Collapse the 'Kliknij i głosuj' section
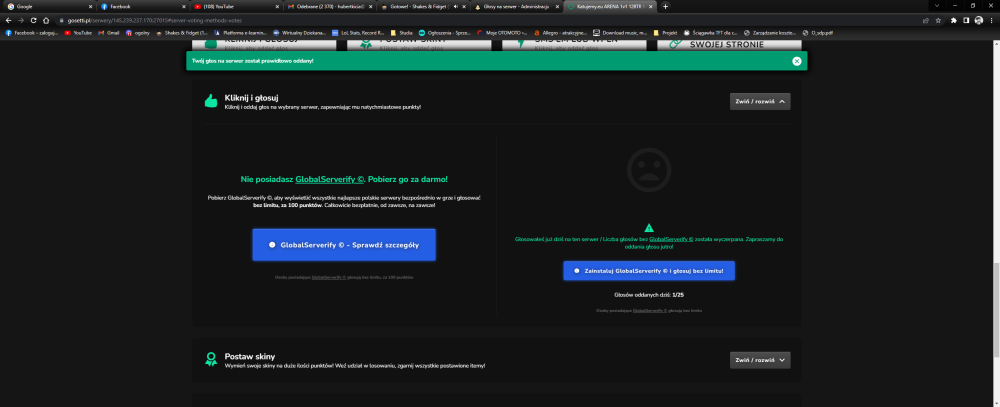Viewport: 1000px width, 407px height. point(760,101)
